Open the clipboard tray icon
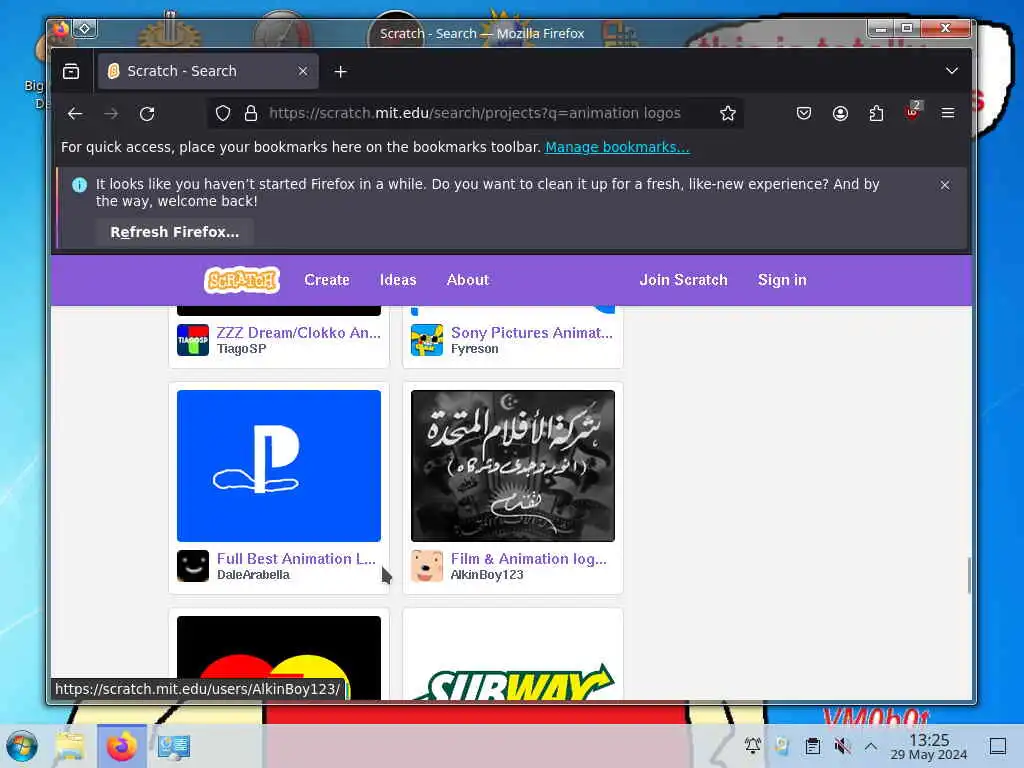The height and width of the screenshot is (768, 1024). click(812, 746)
